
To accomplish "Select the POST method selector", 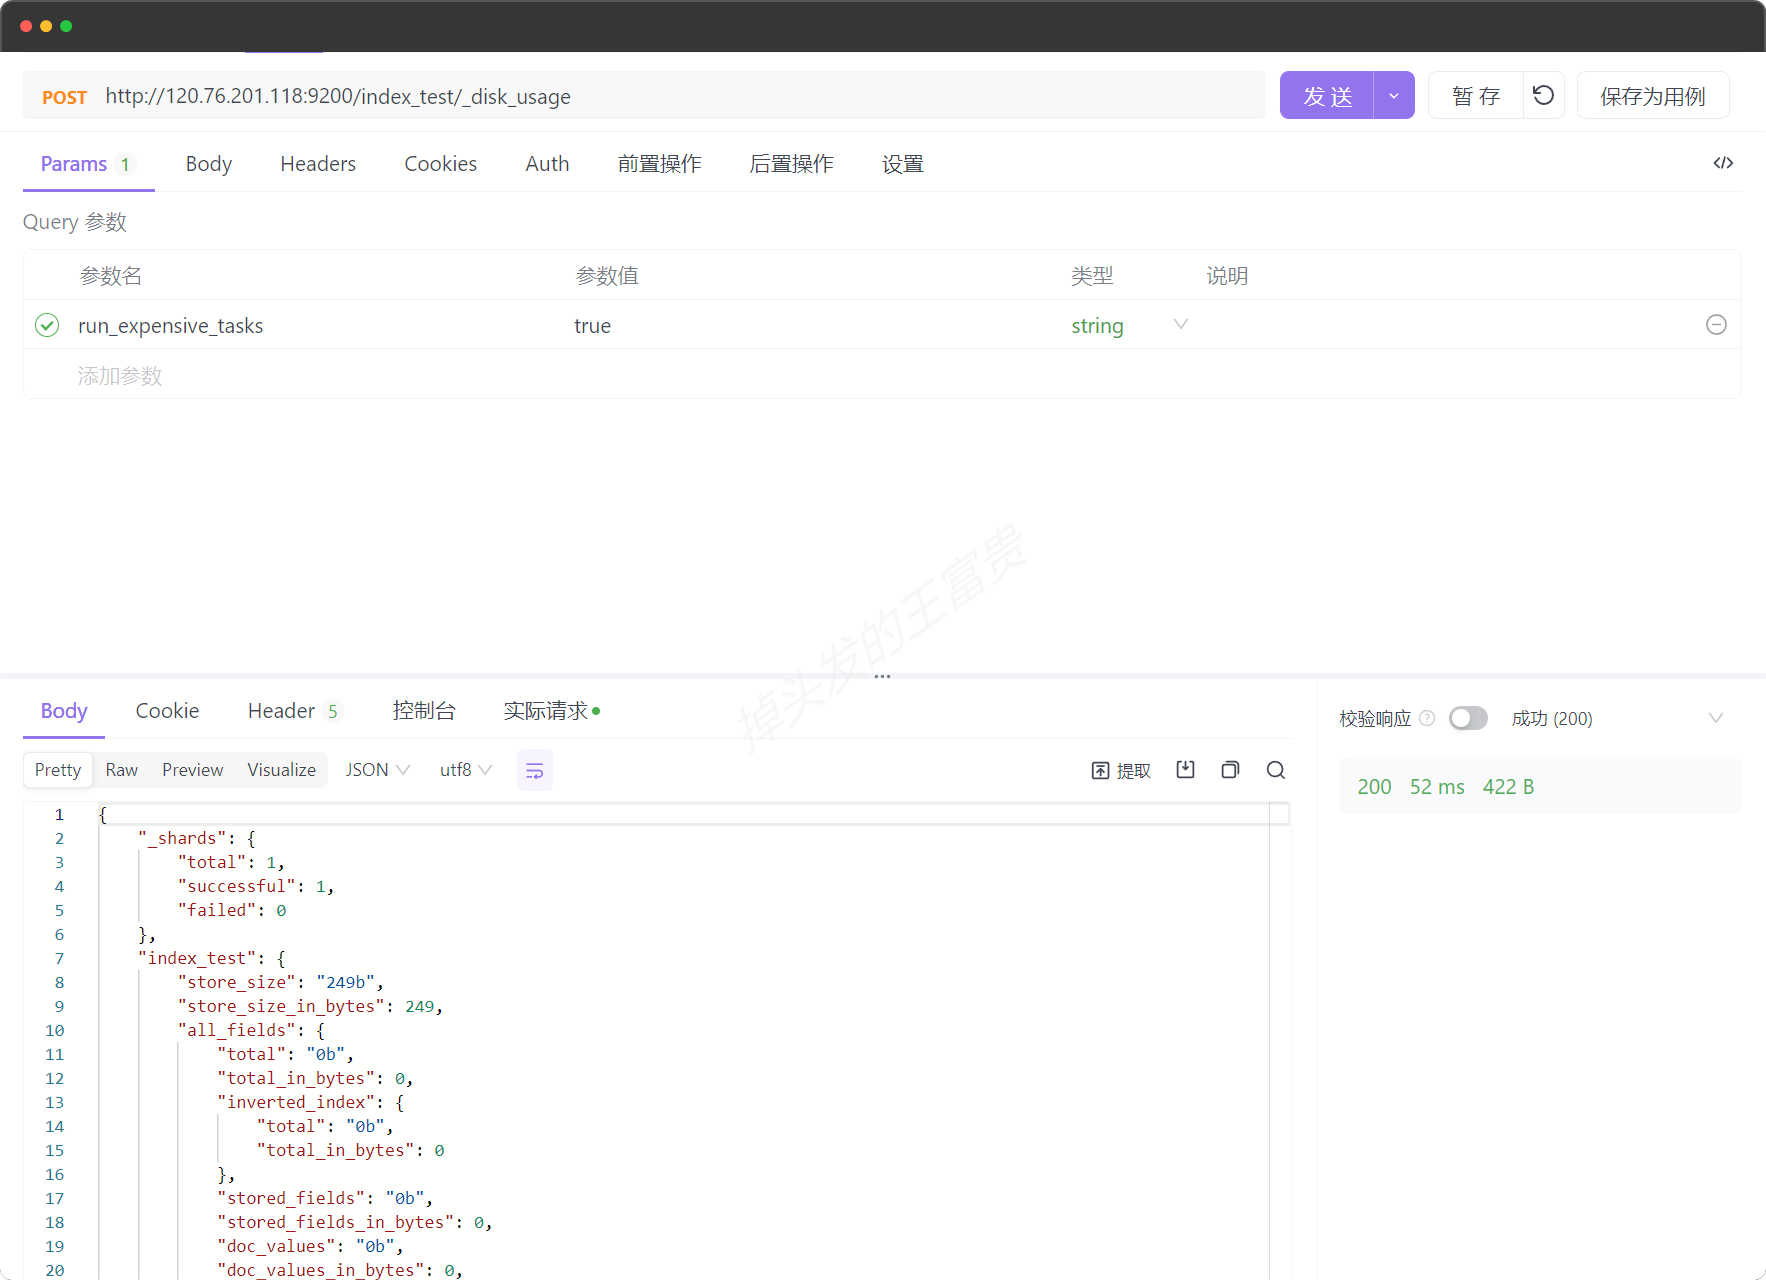I will point(64,97).
